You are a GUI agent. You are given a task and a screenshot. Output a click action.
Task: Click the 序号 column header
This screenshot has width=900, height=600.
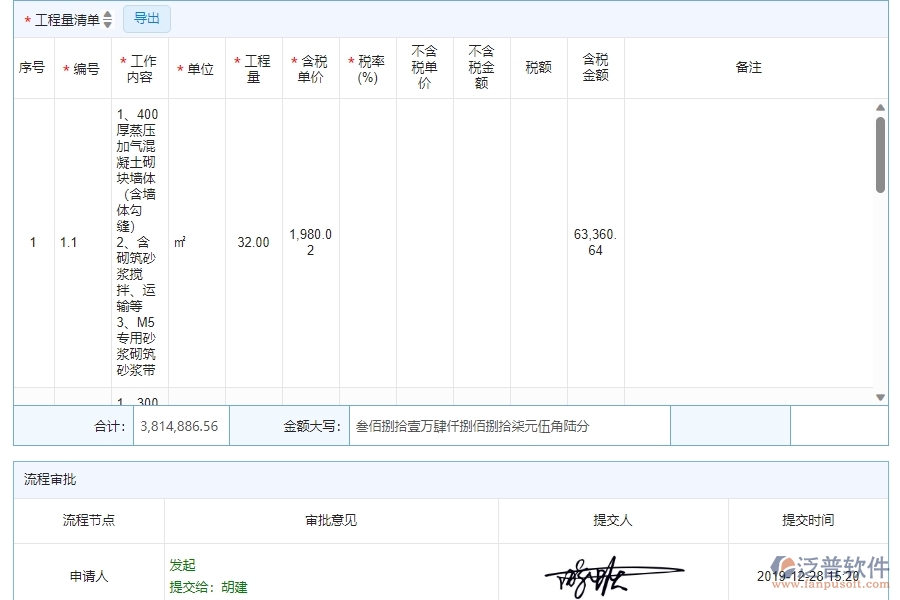[32, 68]
